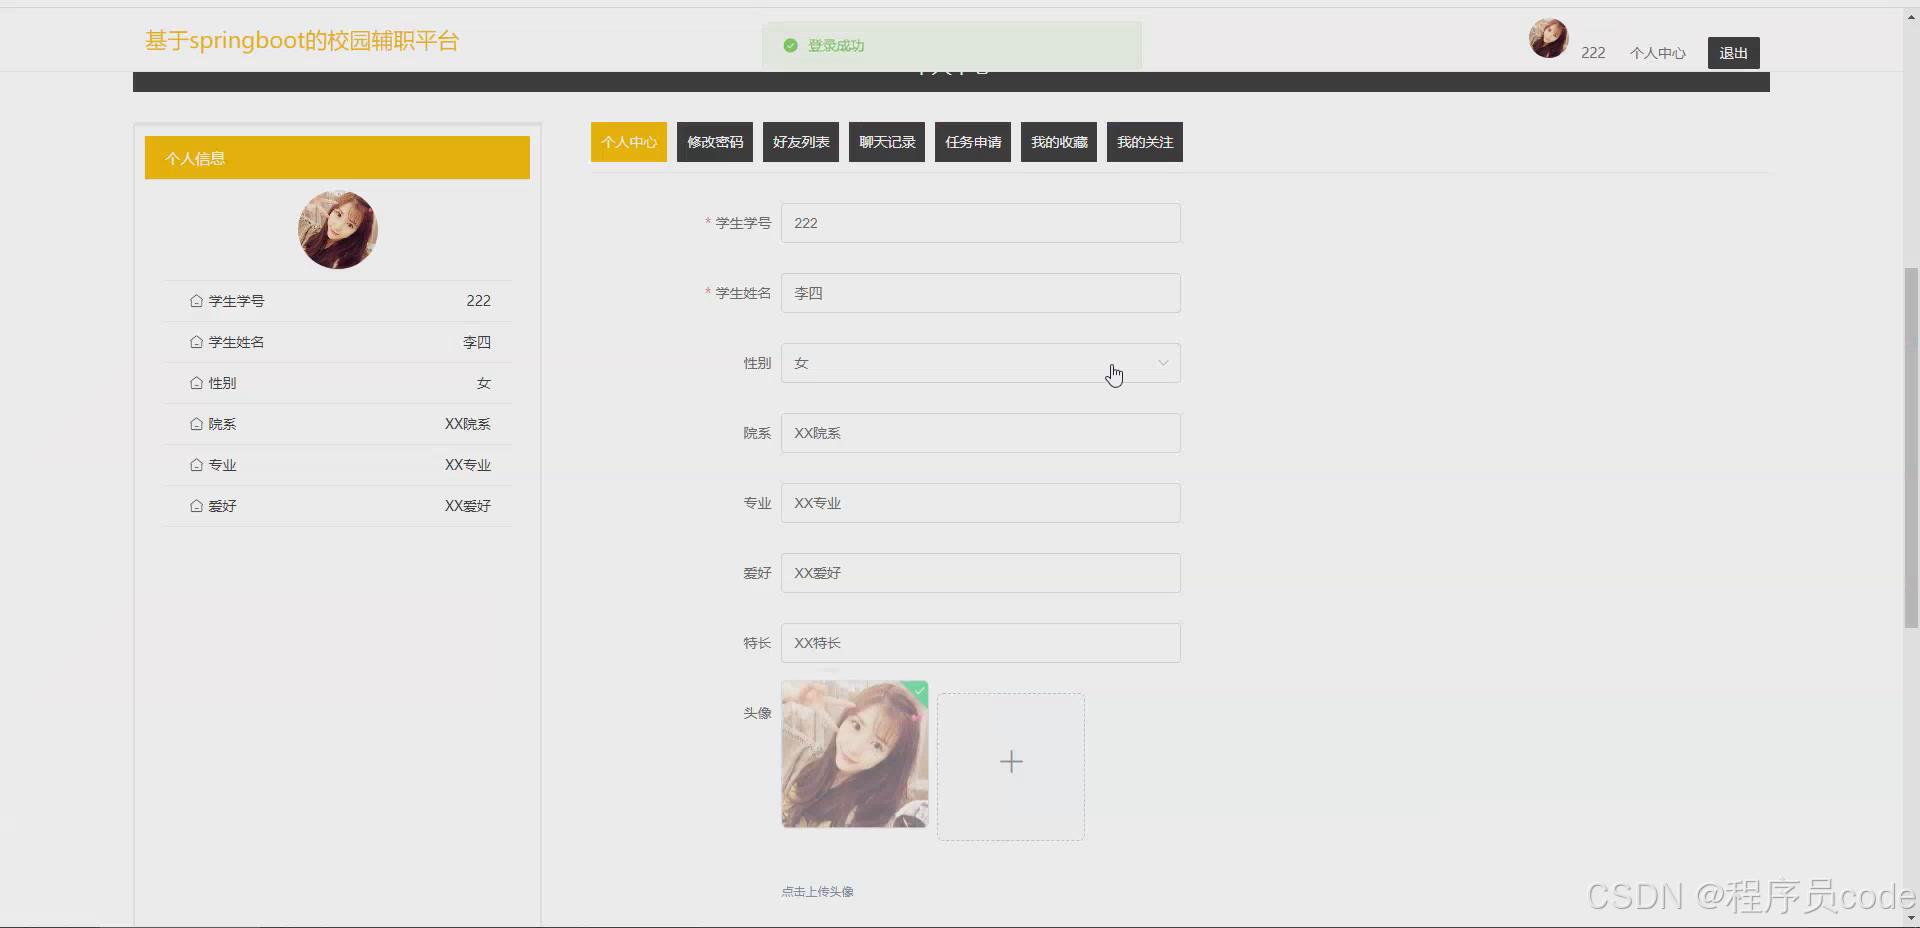Select the 爱好 input field
The image size is (1920, 928).
(981, 573)
